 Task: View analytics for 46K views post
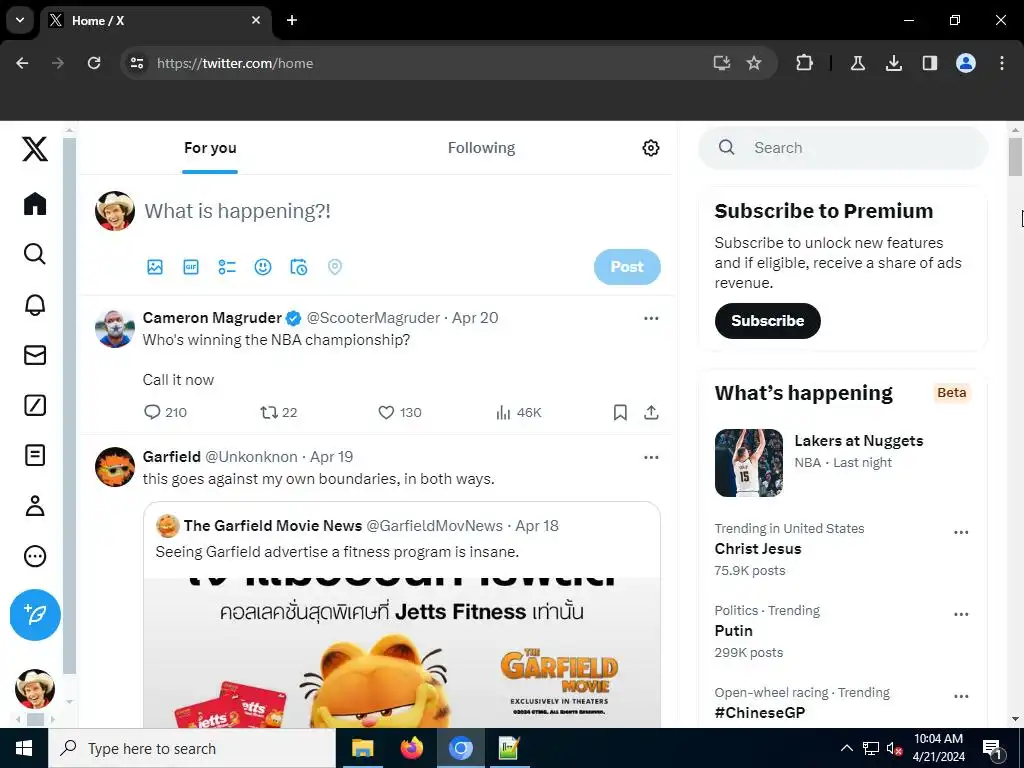tap(519, 413)
